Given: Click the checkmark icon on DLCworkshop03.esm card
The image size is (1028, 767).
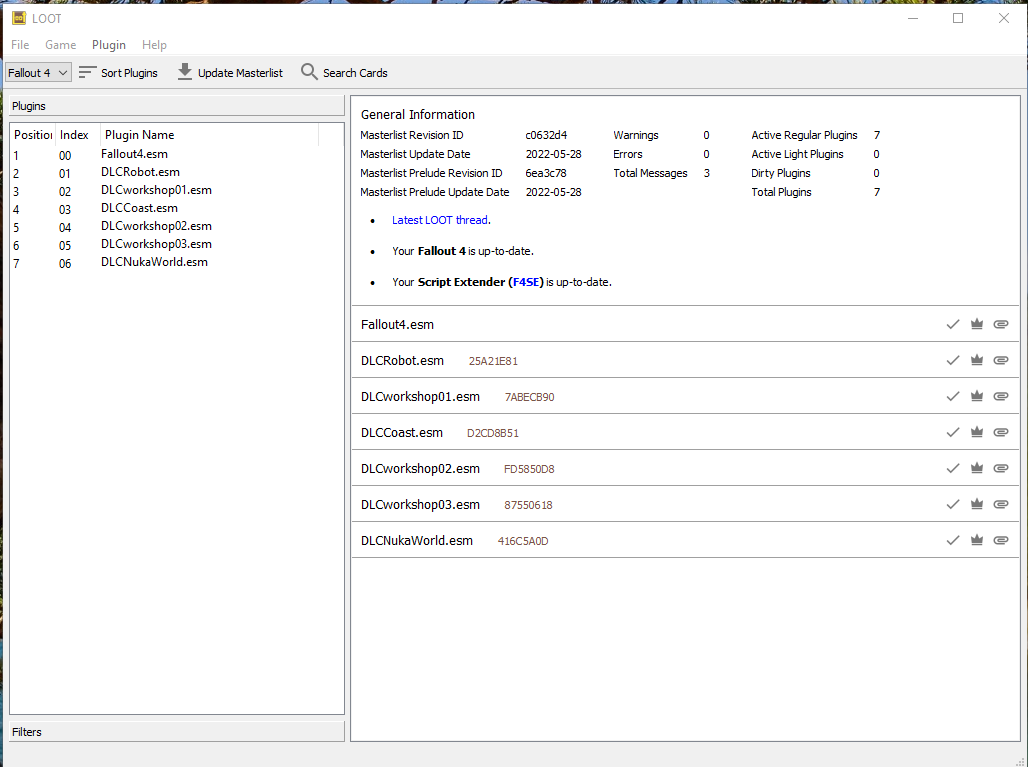Looking at the screenshot, I should [953, 504].
